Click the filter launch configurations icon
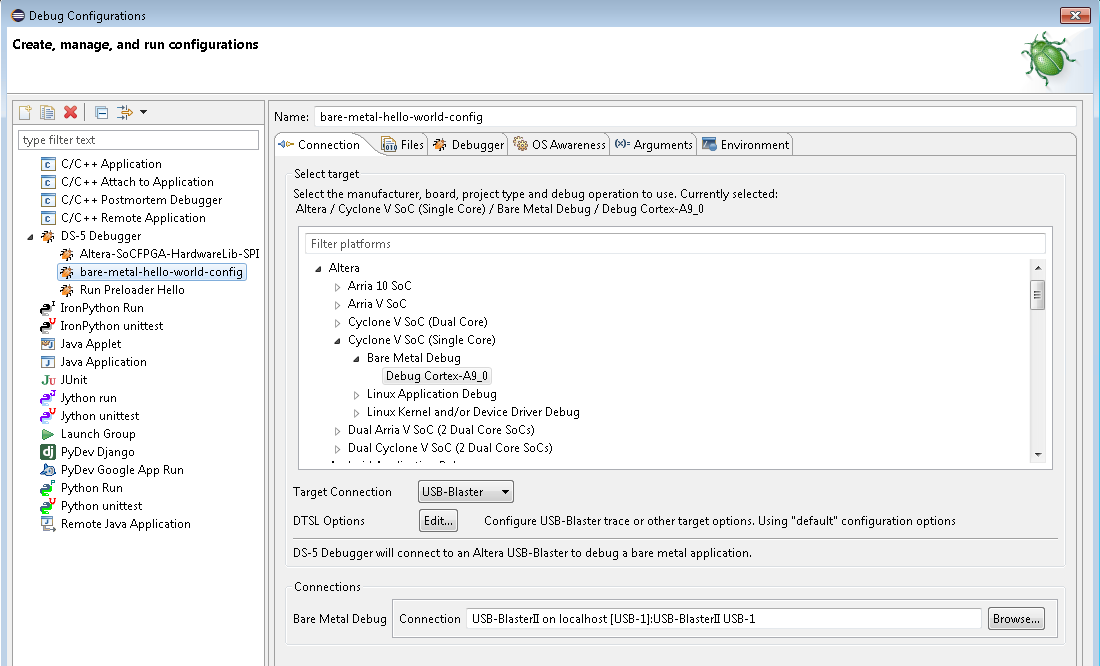 (x=125, y=112)
